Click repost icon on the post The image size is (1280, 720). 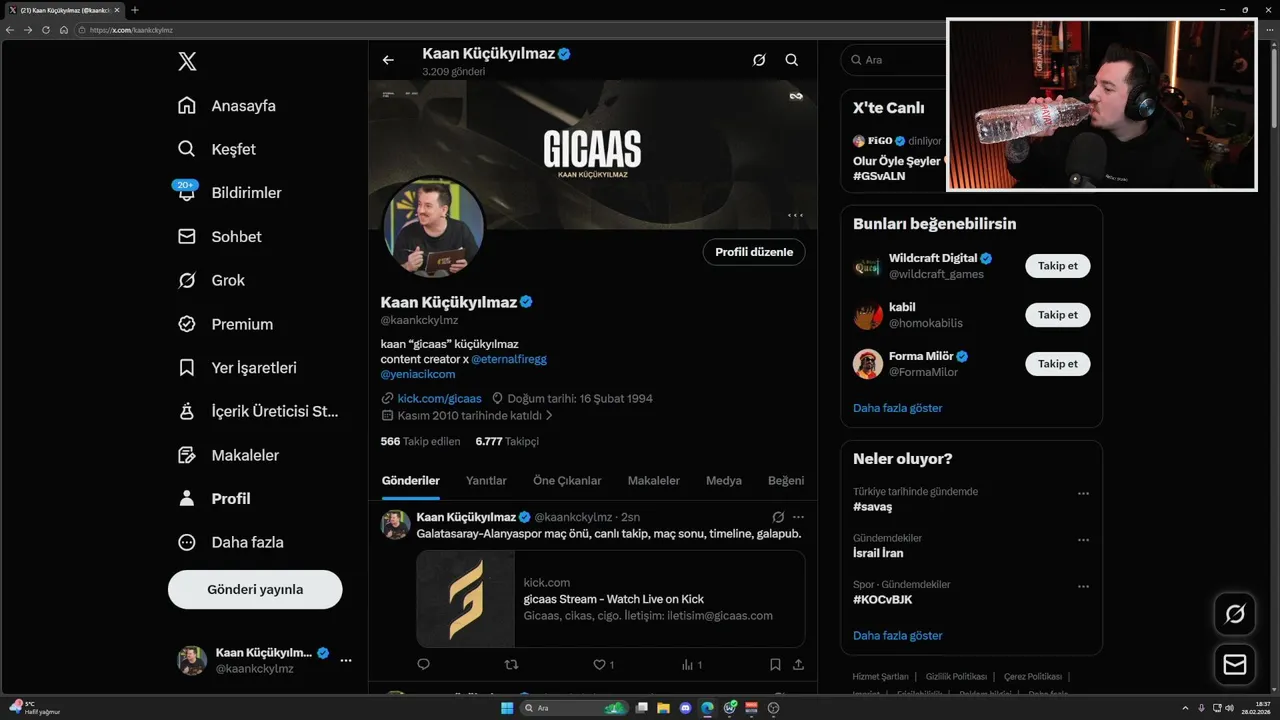click(x=511, y=664)
